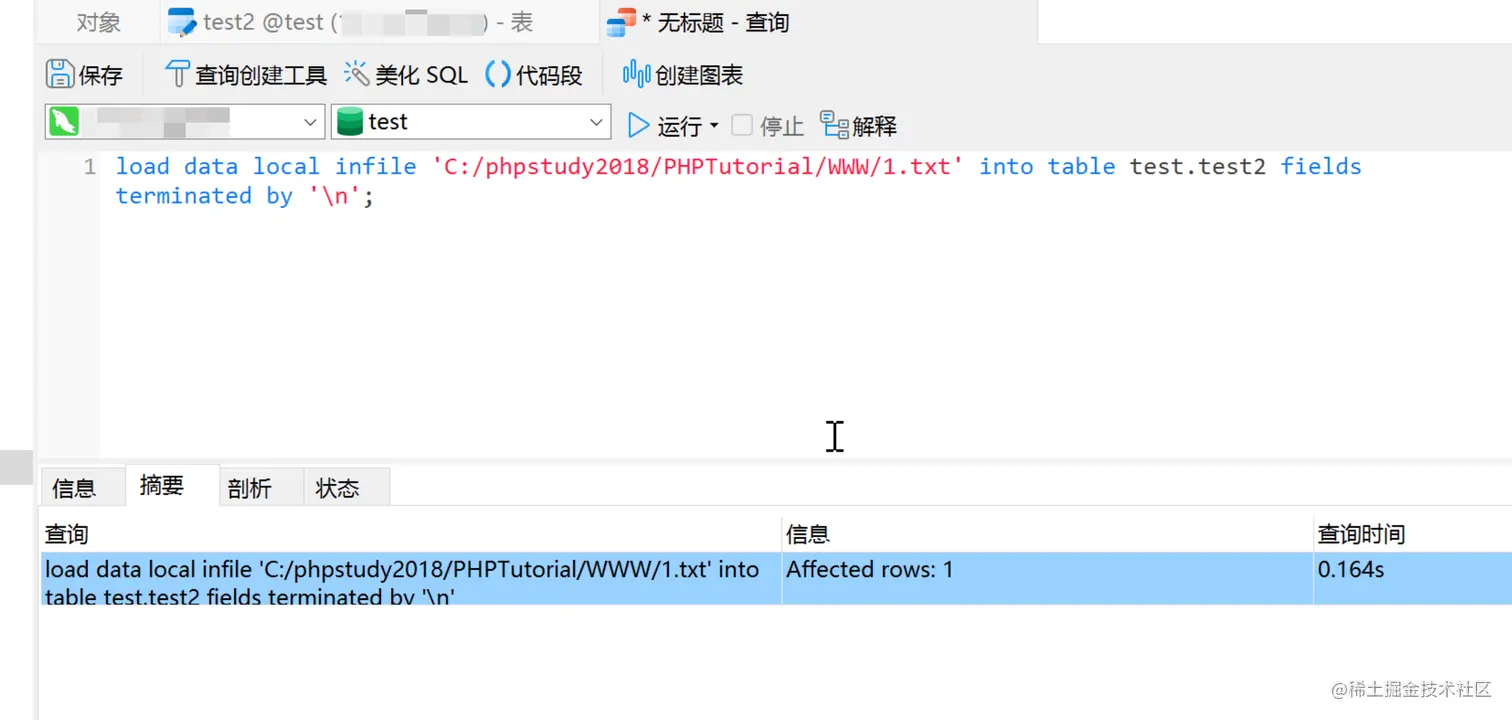The image size is (1512, 720).
Task: Open the Code Snippet panel
Action: [x=534, y=74]
